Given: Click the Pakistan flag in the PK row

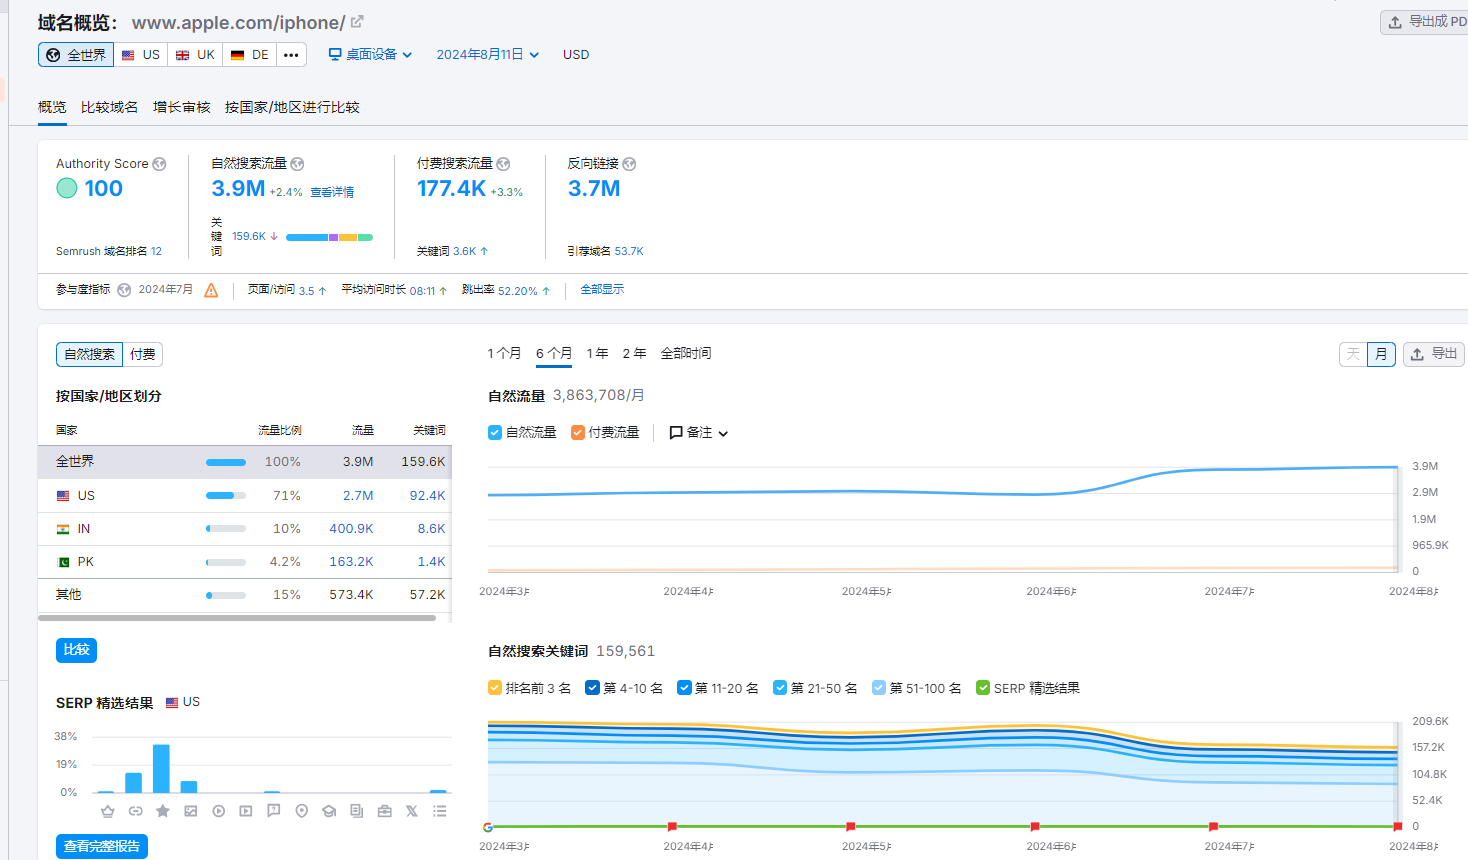Looking at the screenshot, I should [x=63, y=562].
